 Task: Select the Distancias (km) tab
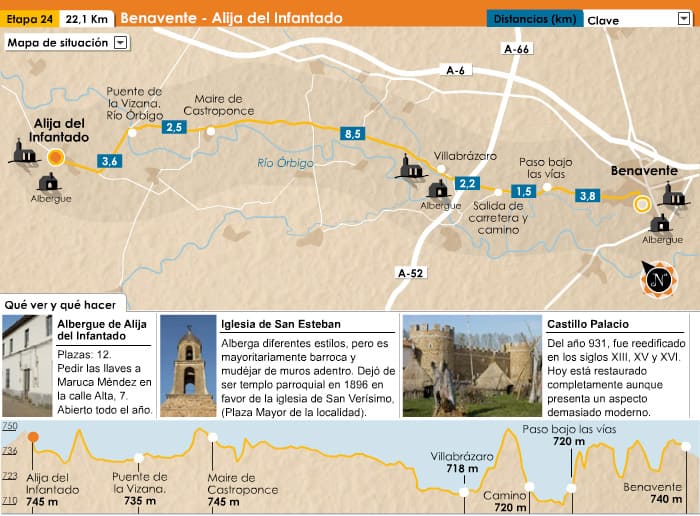coord(534,19)
